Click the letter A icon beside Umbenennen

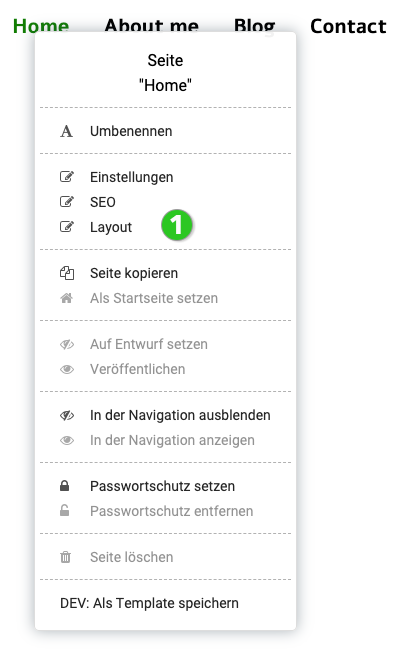[66, 131]
